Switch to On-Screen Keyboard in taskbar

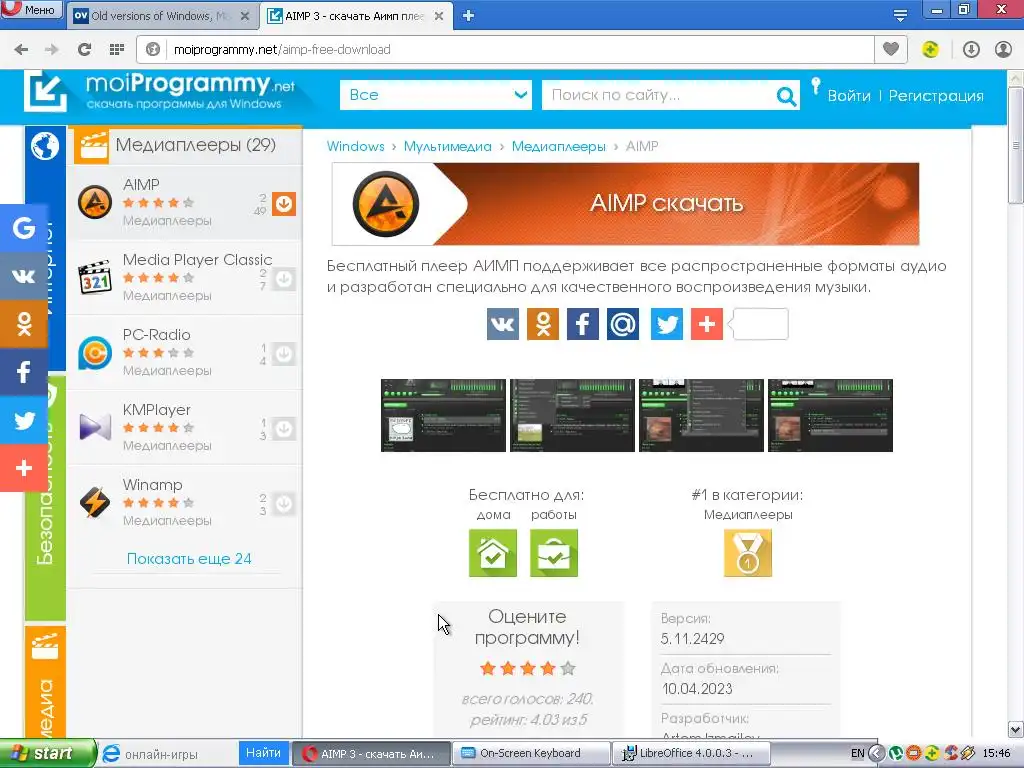point(530,753)
